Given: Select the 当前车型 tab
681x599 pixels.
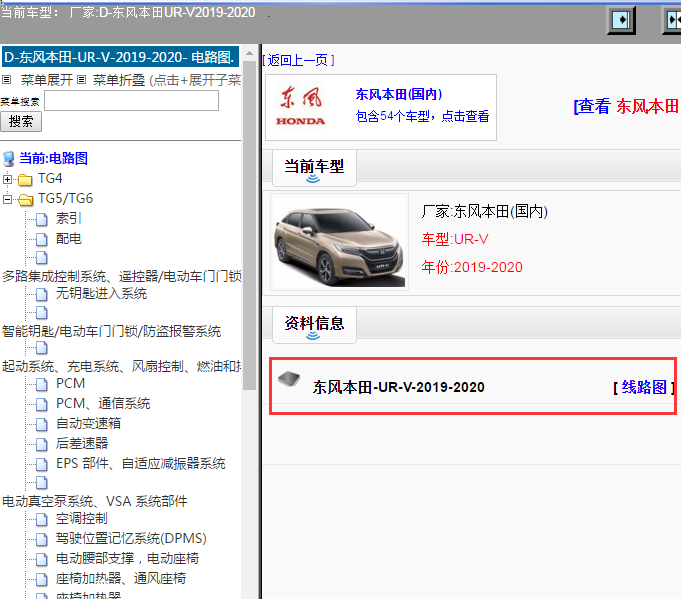Looking at the screenshot, I should [x=314, y=168].
